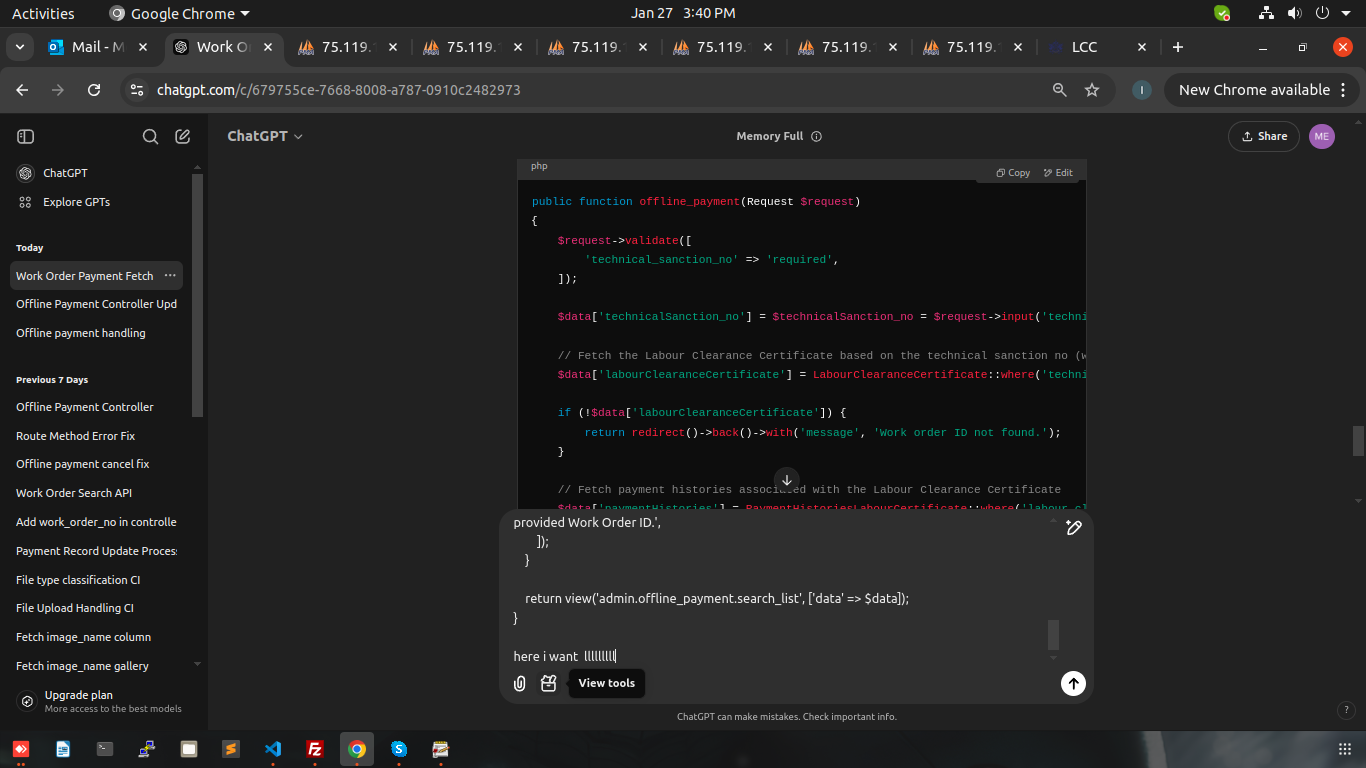Open the Ubuntu show applications grid
1366x768 pixels.
1344,749
